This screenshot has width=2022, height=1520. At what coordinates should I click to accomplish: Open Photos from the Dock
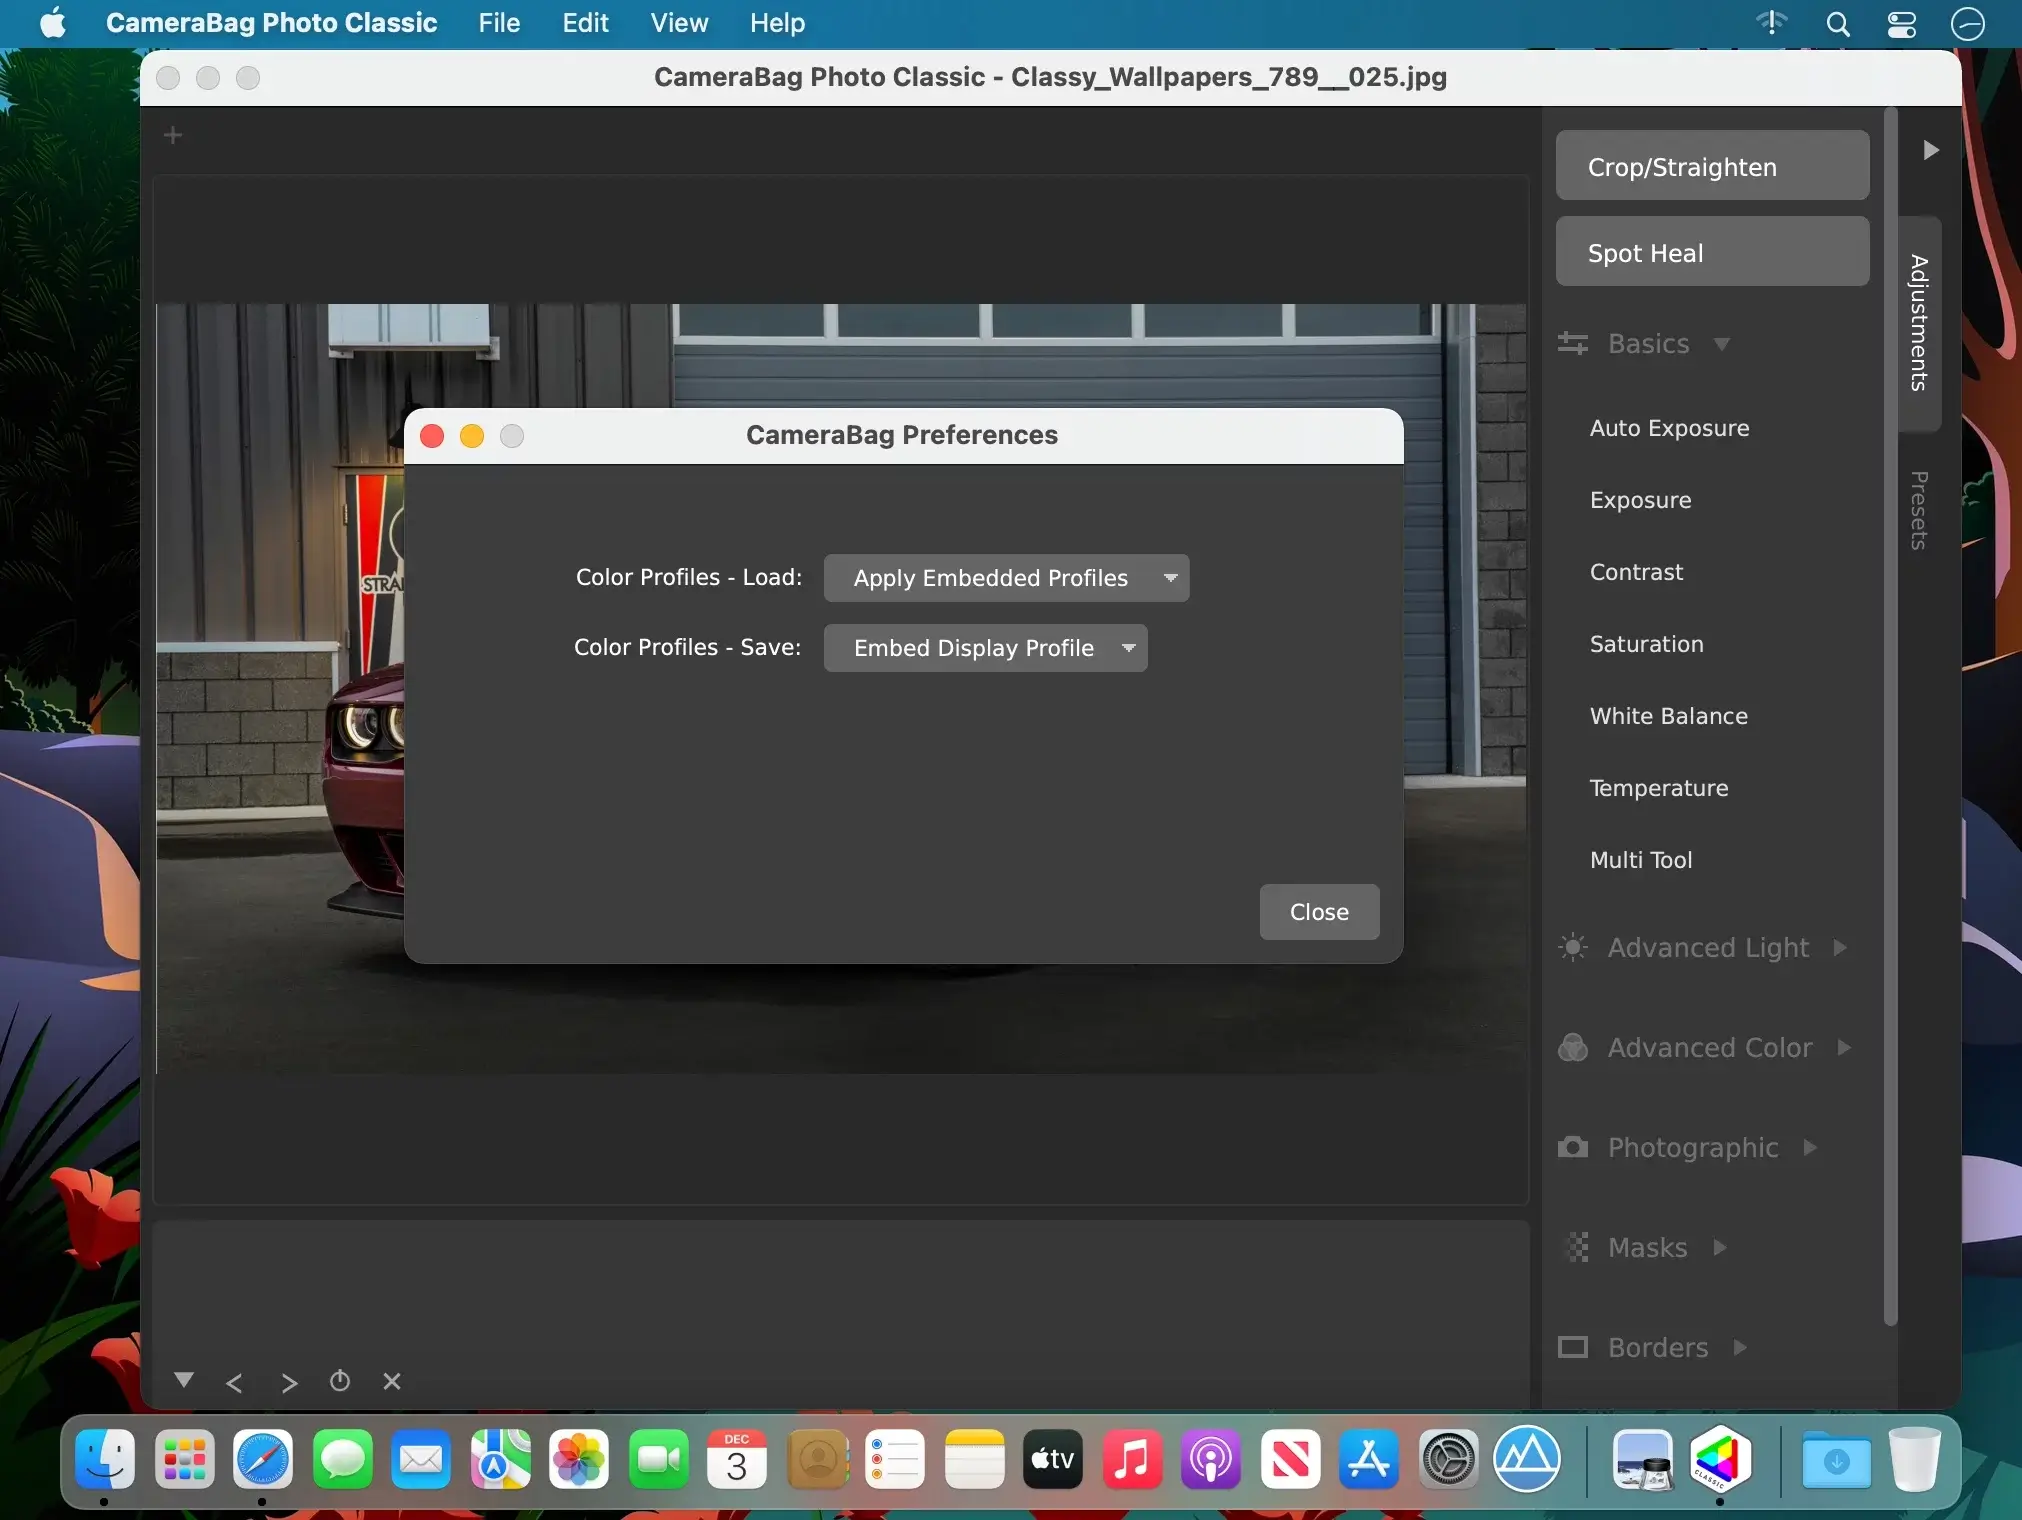(x=579, y=1460)
